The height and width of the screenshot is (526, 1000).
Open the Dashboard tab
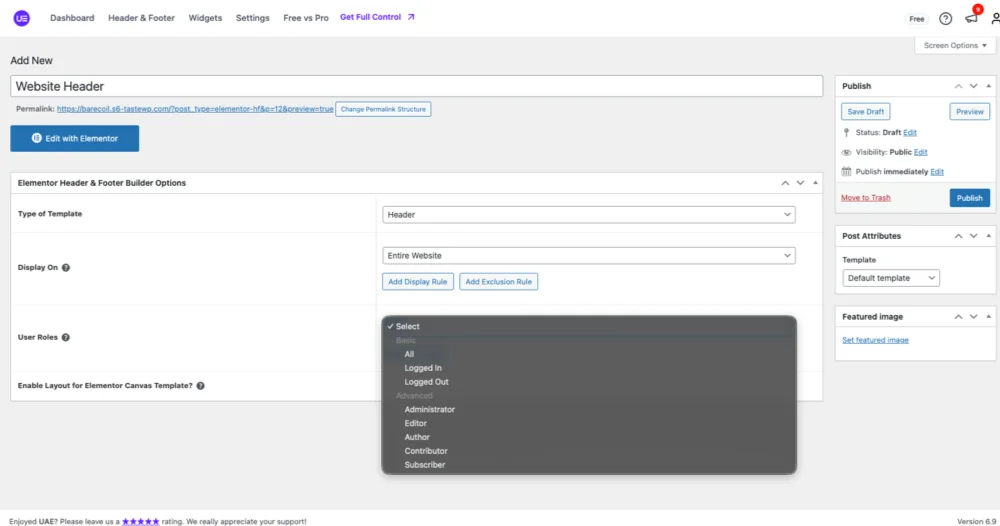[x=72, y=18]
